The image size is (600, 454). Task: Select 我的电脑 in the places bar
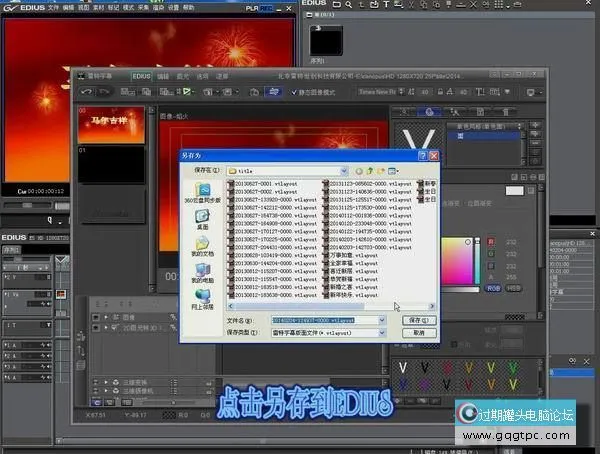pos(202,275)
